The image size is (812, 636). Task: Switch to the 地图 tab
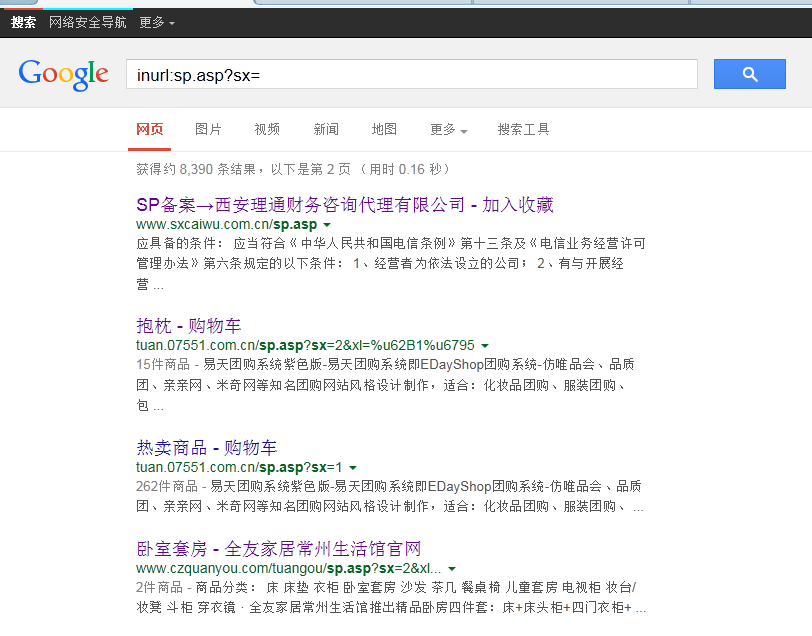pyautogui.click(x=384, y=129)
